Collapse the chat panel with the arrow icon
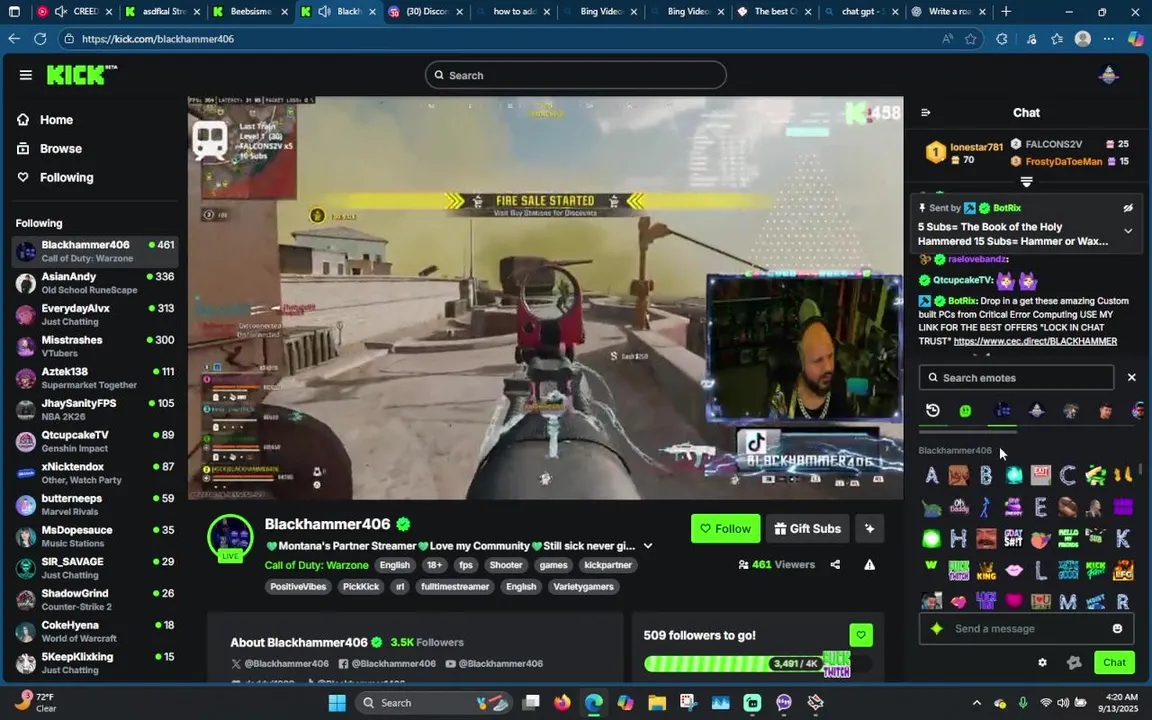 point(926,112)
